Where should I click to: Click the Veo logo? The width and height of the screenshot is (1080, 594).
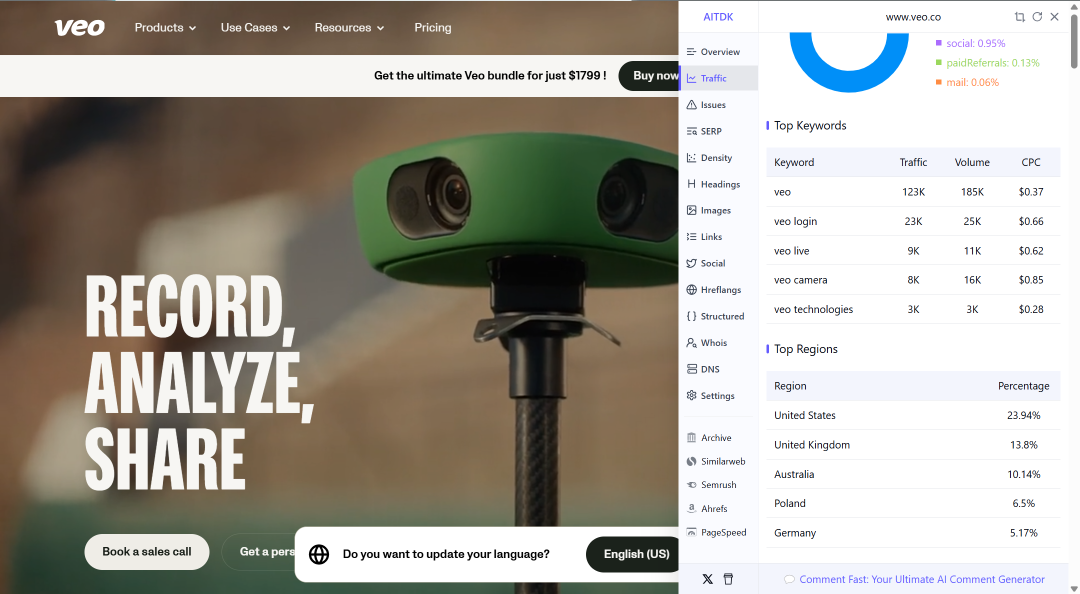tap(80, 28)
